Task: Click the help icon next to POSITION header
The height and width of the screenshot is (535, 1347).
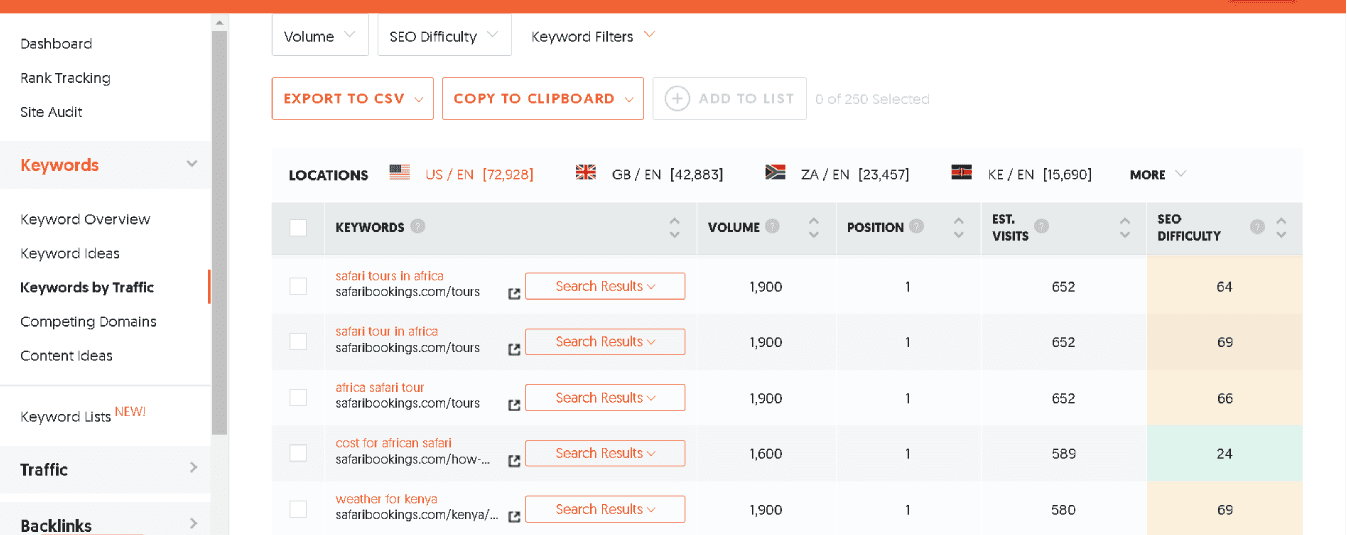Action: click(916, 227)
